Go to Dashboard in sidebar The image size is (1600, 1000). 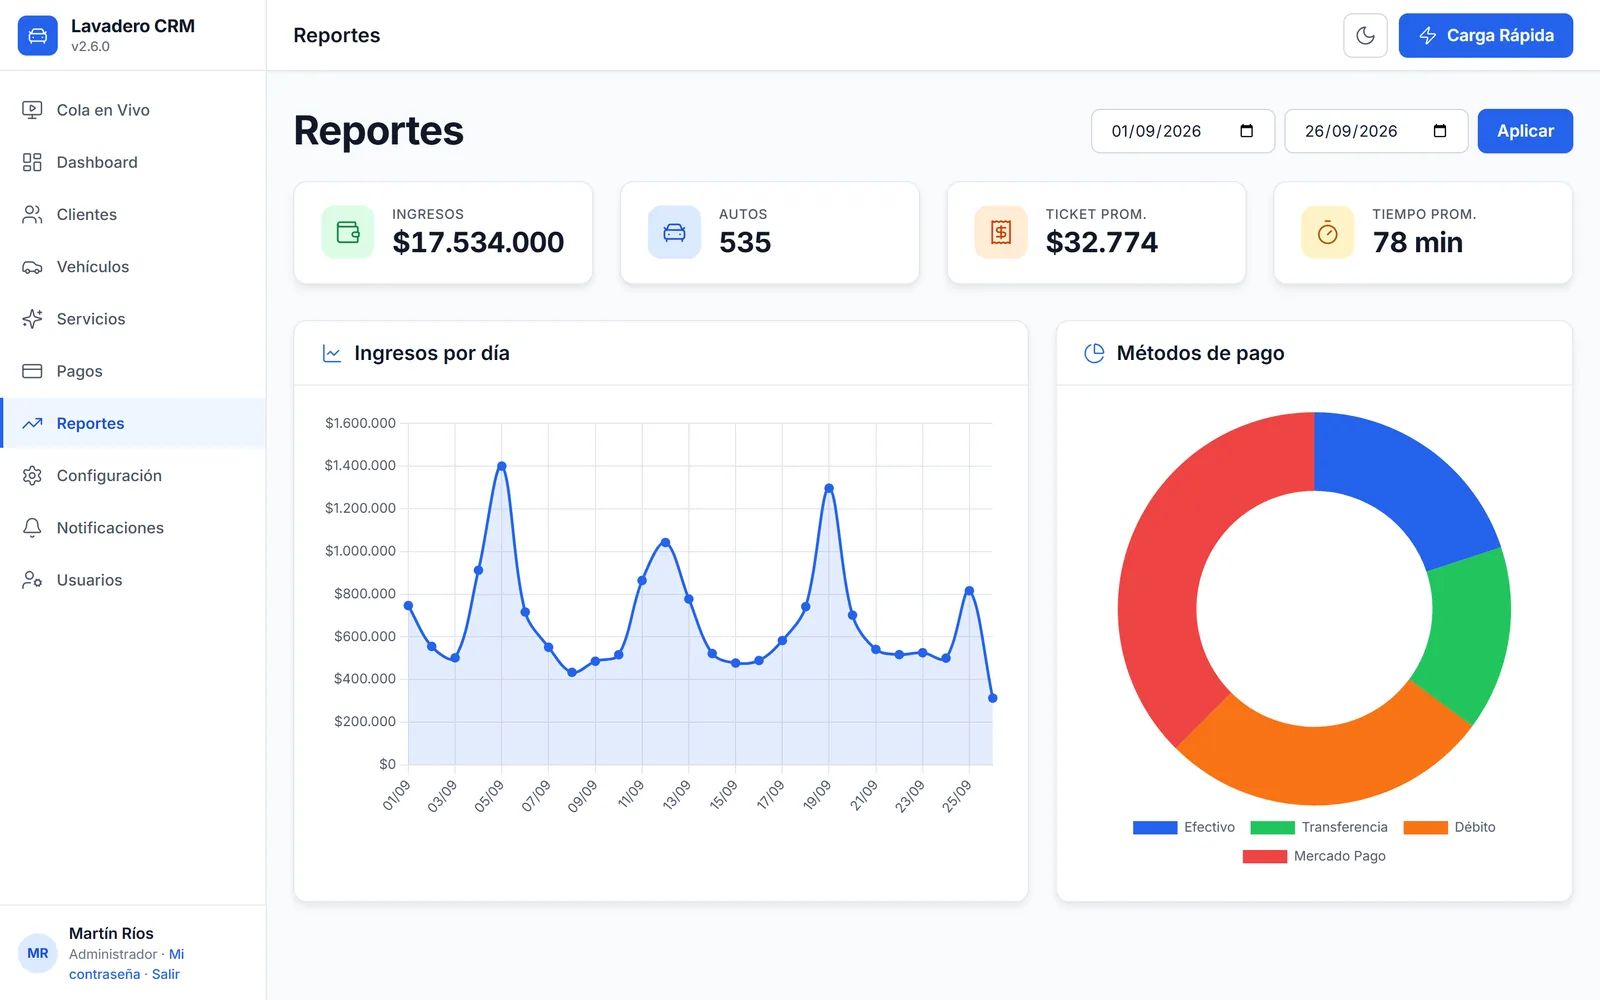pos(133,162)
